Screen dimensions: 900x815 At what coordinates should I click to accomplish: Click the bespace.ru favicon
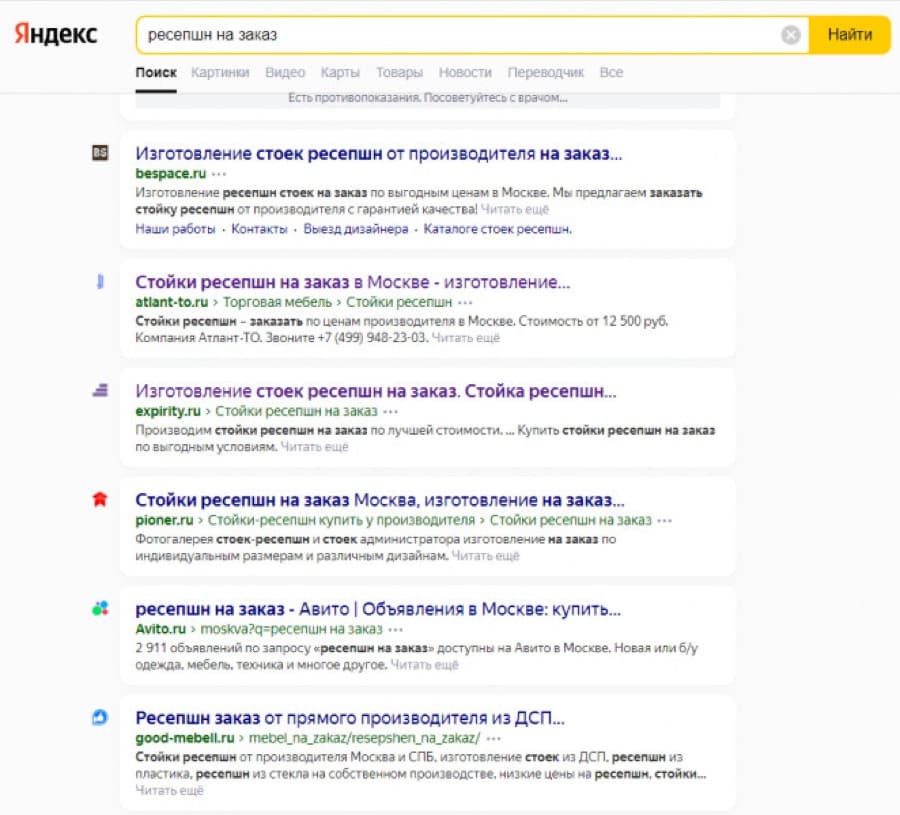[100, 153]
